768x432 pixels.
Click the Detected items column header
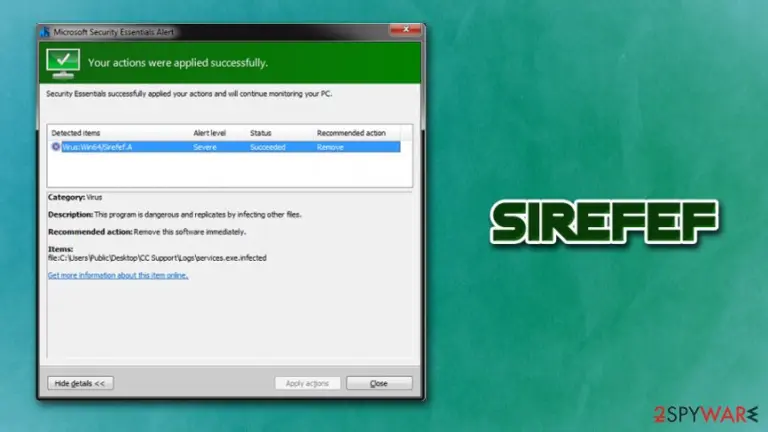[75, 133]
